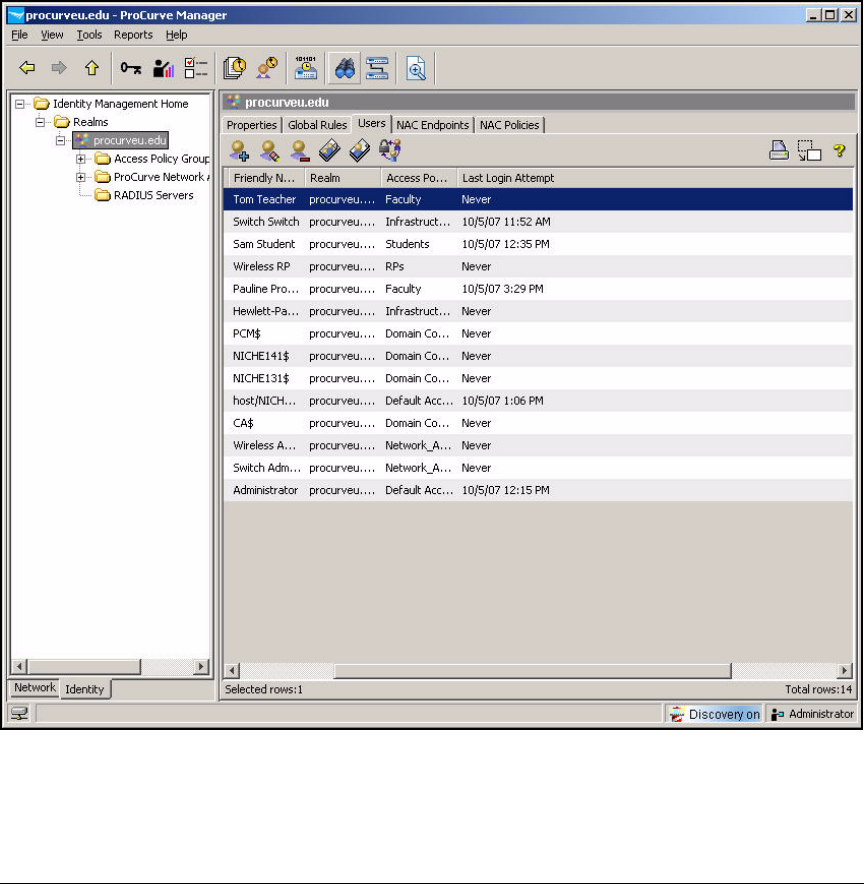The image size is (864, 884).
Task: Open the Help menu
Action: (176, 35)
